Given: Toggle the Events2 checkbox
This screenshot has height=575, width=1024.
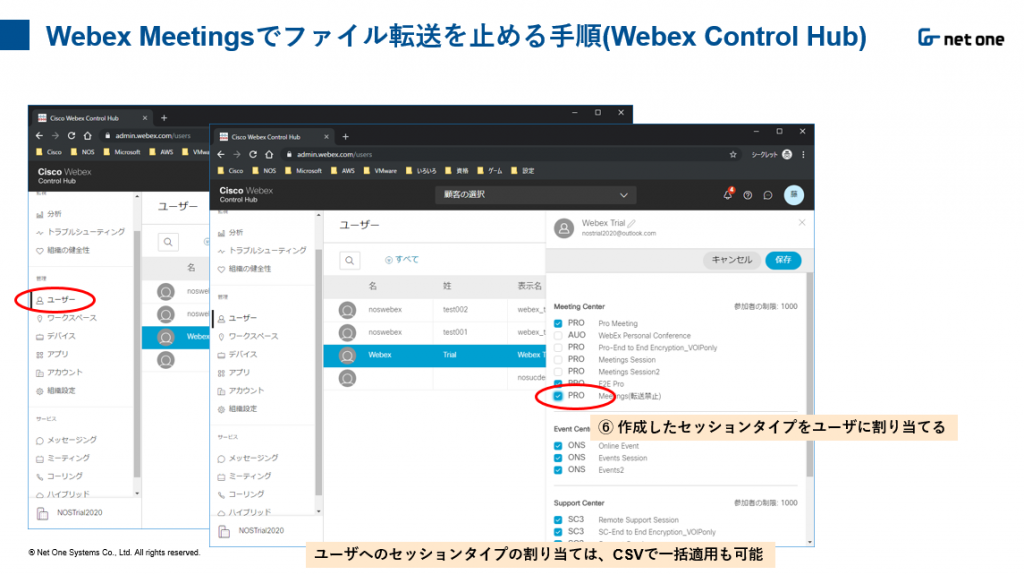Looking at the screenshot, I should (x=558, y=470).
